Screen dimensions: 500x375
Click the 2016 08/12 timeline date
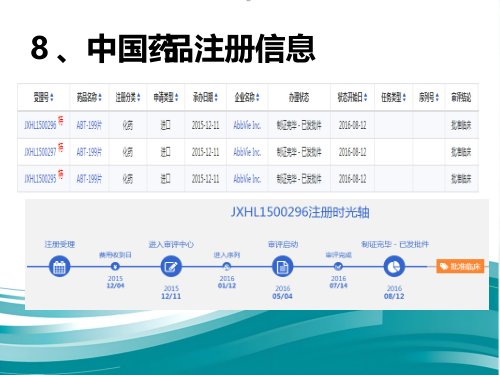click(x=394, y=292)
